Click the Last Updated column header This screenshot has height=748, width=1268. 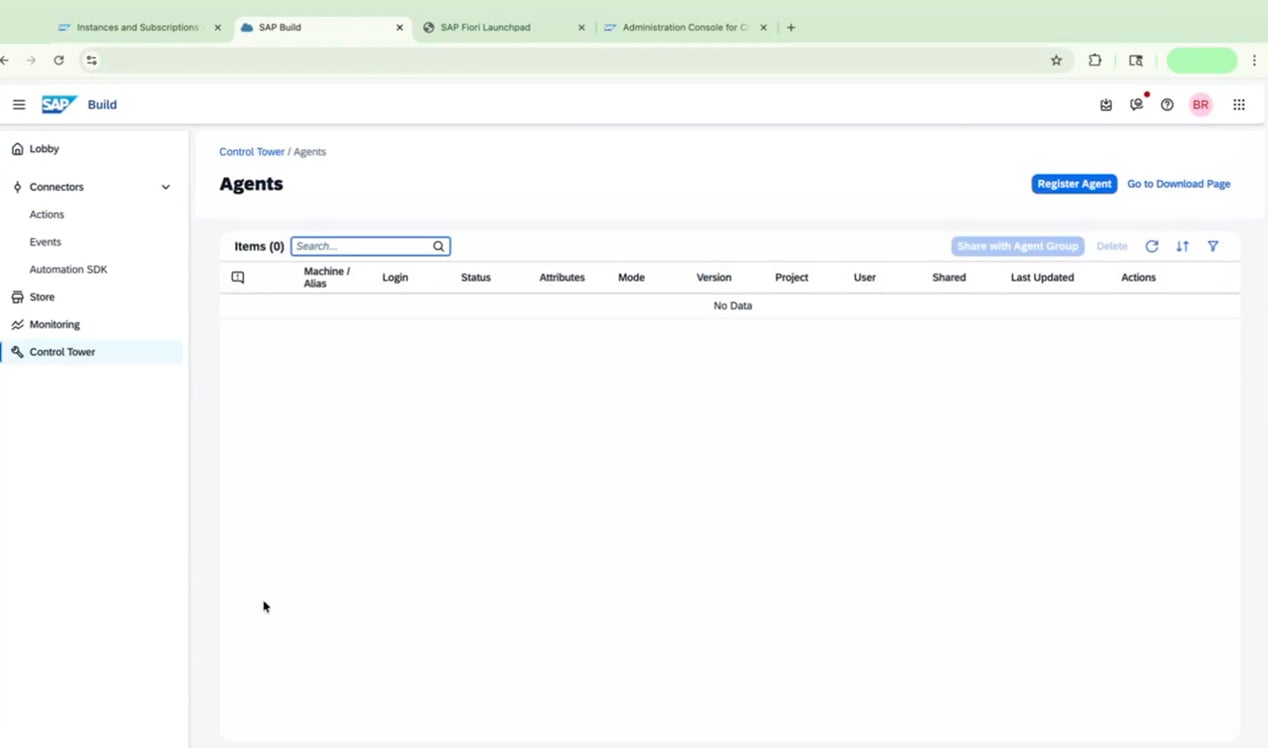pyautogui.click(x=1042, y=278)
